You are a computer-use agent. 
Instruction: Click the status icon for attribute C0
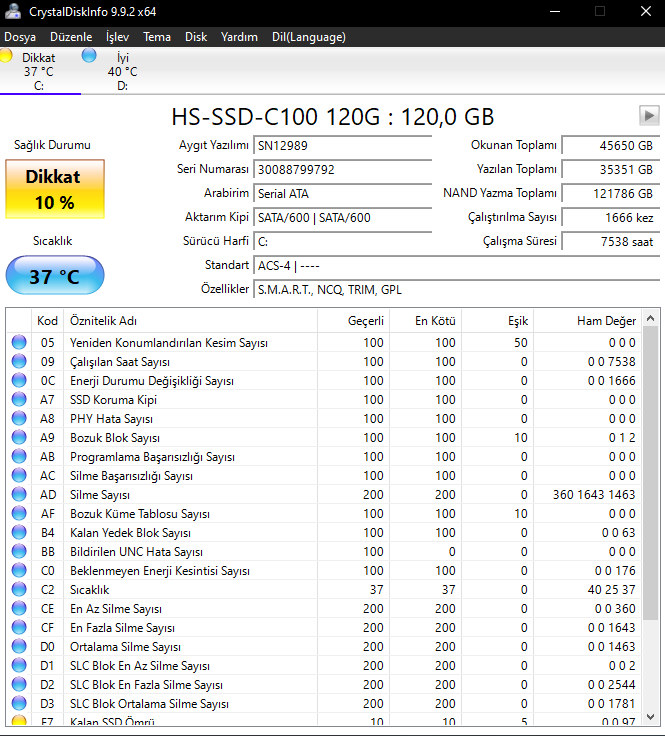point(19,570)
